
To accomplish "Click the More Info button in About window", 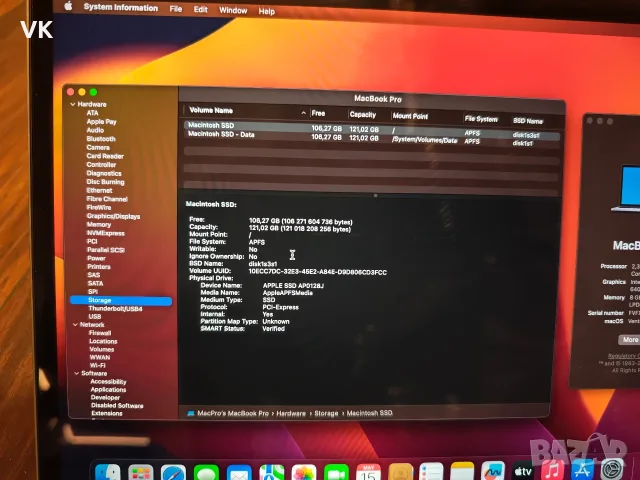I will 630,340.
